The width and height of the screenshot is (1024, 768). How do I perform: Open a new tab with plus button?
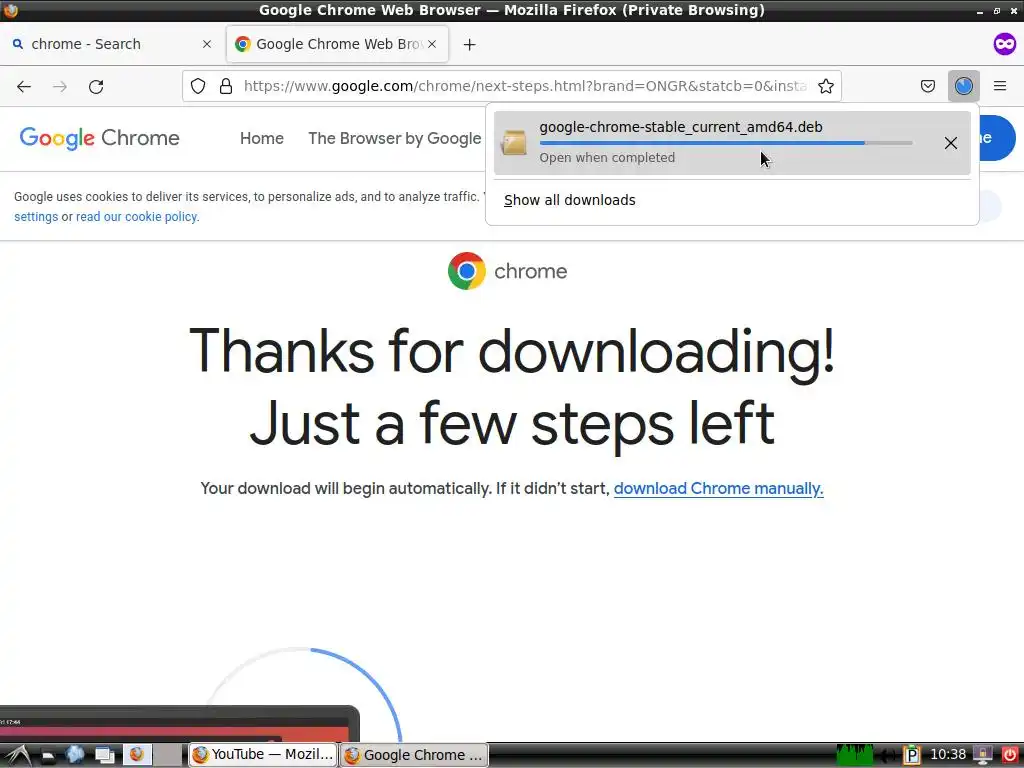[469, 44]
